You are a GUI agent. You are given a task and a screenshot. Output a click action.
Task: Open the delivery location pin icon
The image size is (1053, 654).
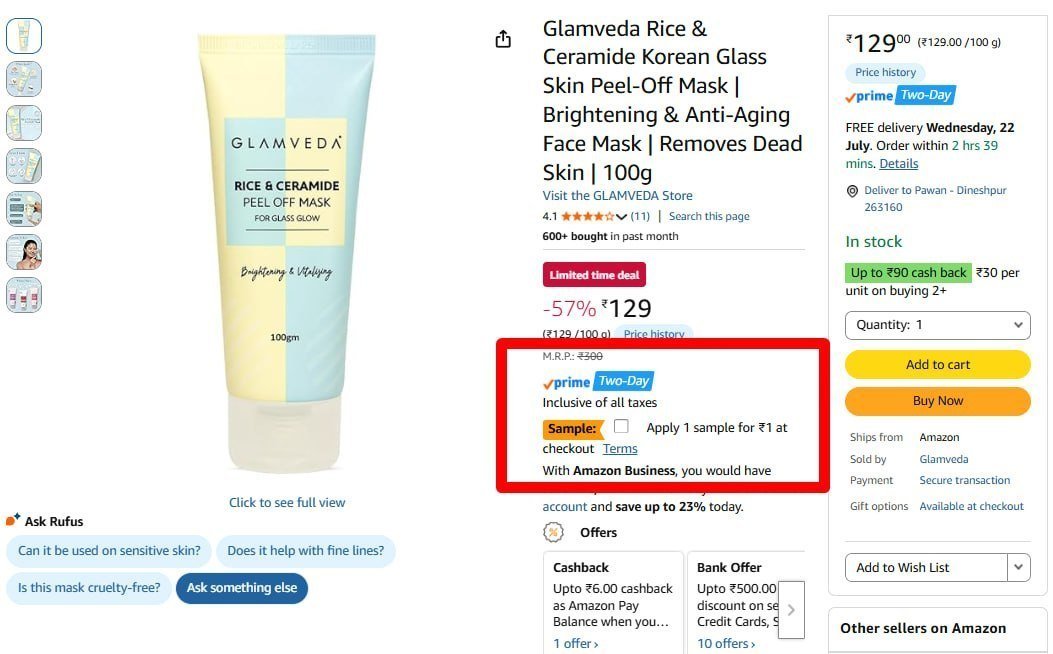coord(852,191)
